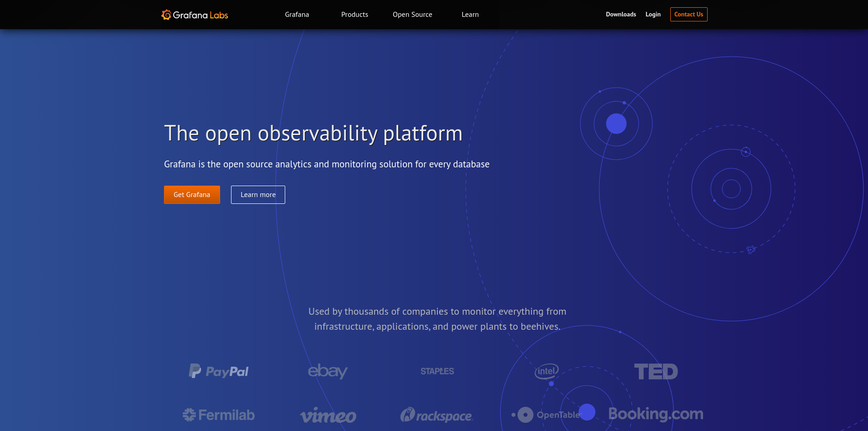
Task: Click the PayPal logo
Action: tap(219, 371)
